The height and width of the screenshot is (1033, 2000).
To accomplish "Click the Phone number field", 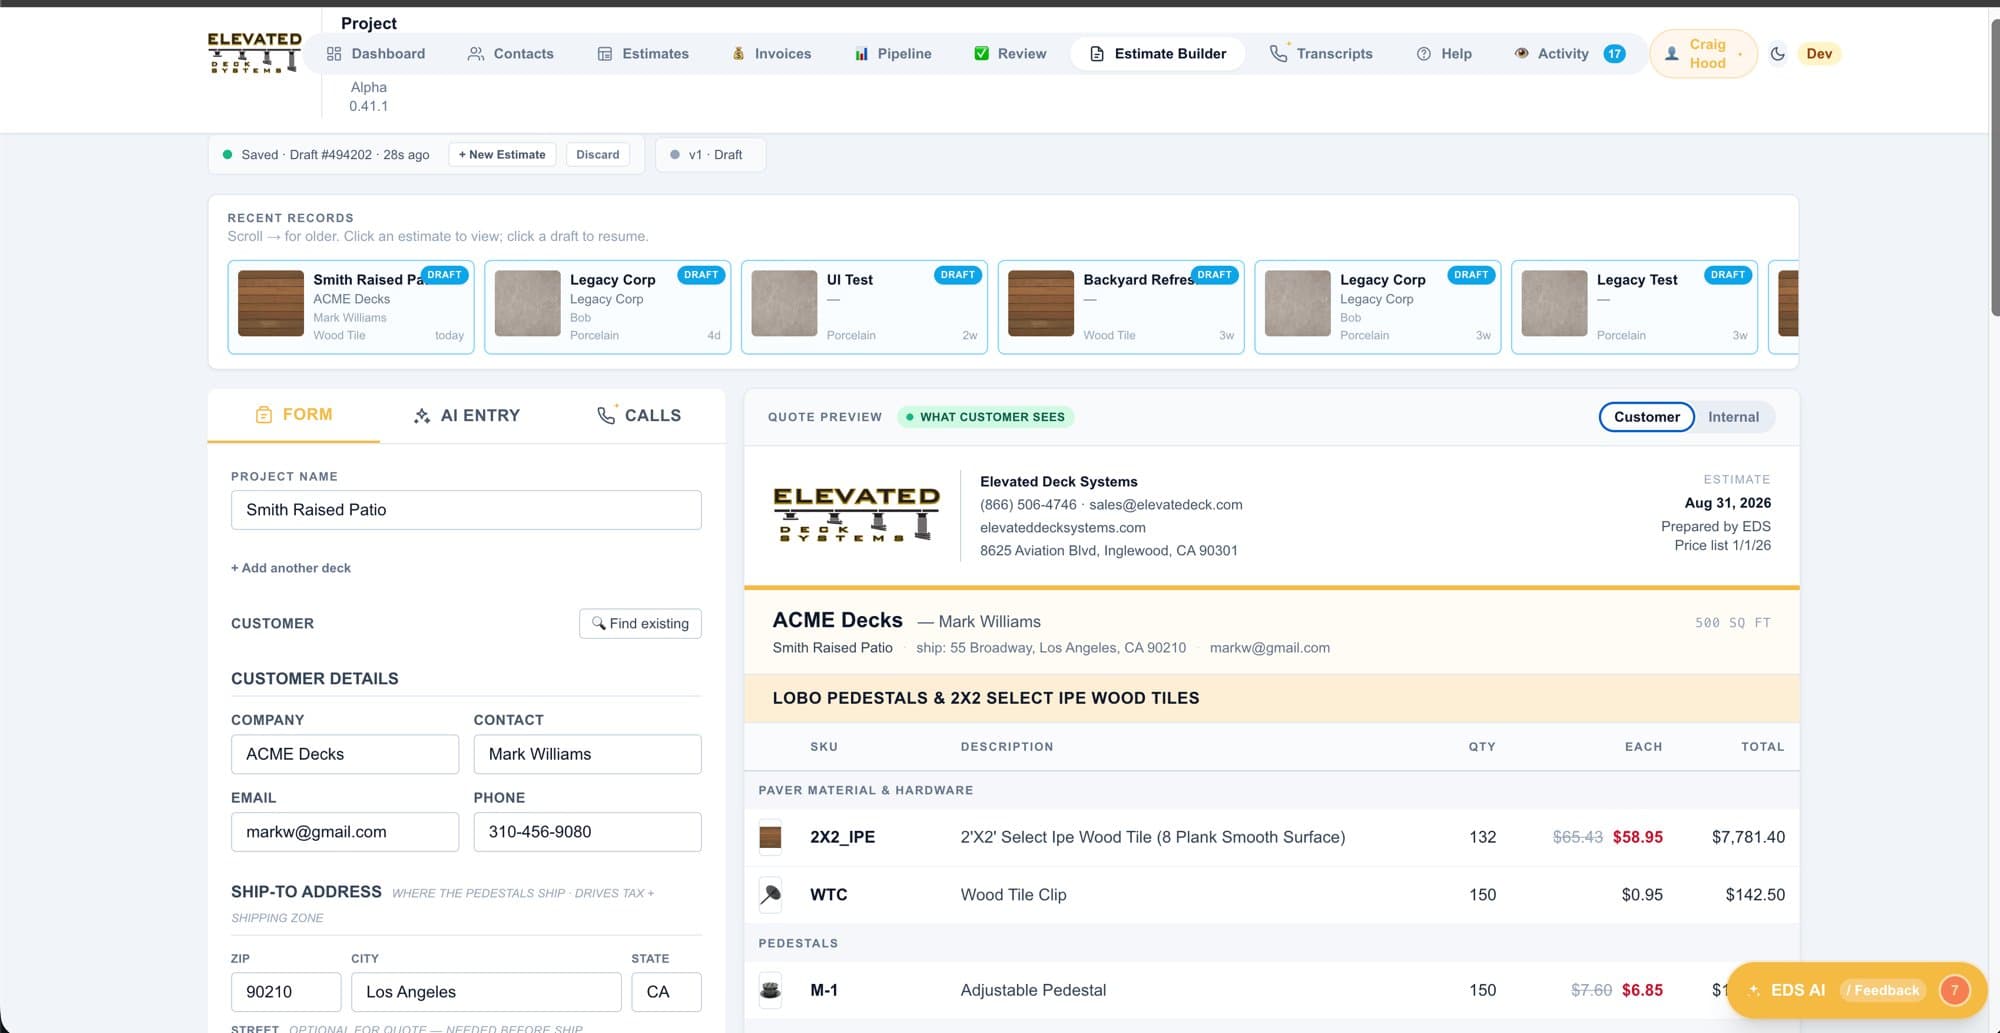I will [x=587, y=832].
